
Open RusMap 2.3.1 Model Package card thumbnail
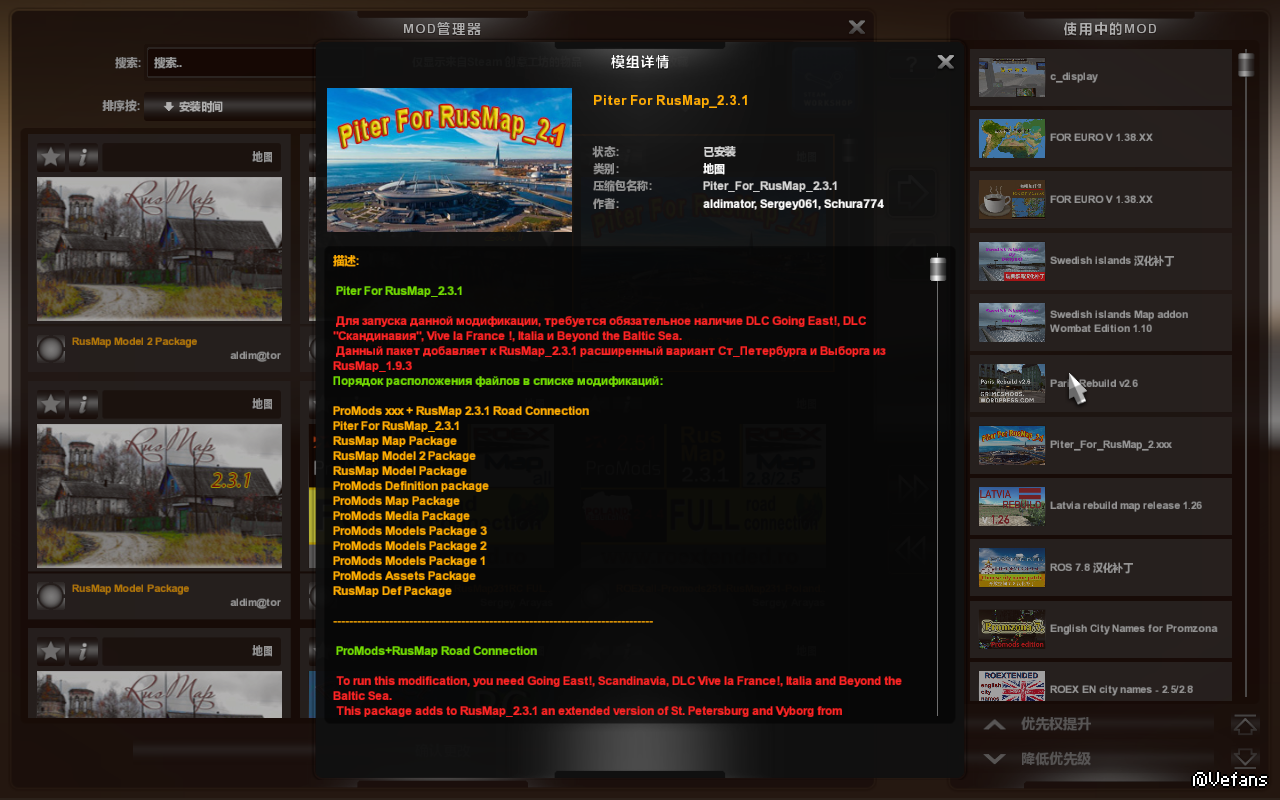(x=159, y=496)
